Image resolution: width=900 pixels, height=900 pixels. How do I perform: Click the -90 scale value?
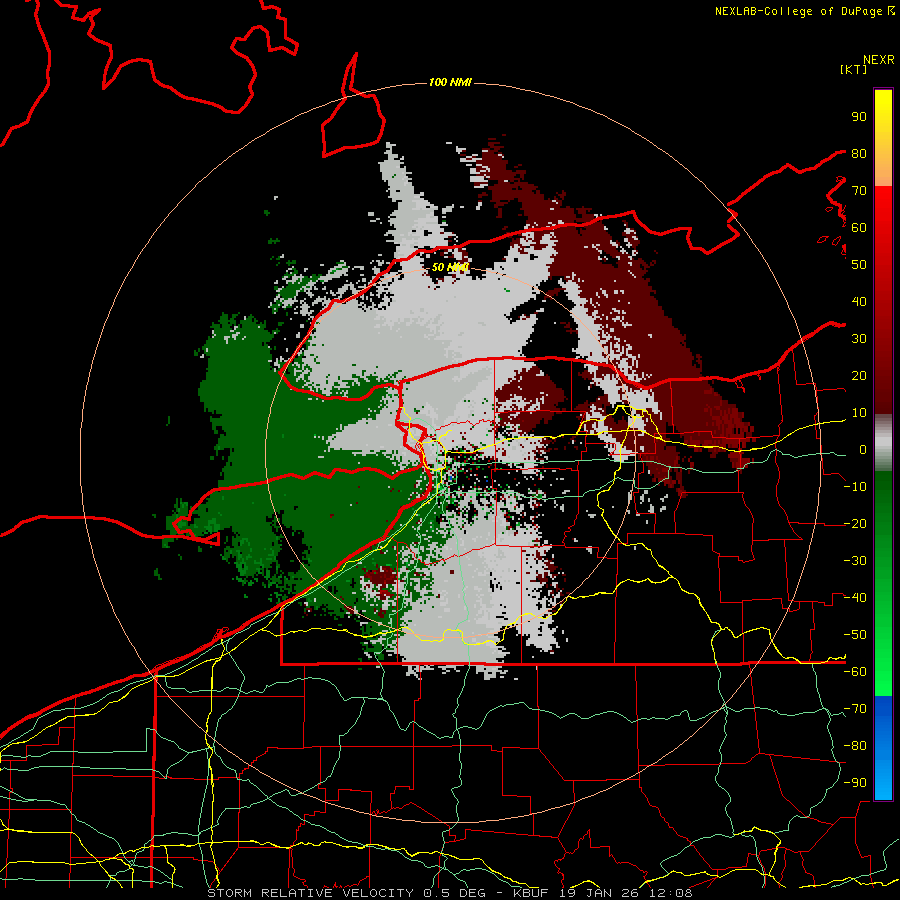point(855,783)
